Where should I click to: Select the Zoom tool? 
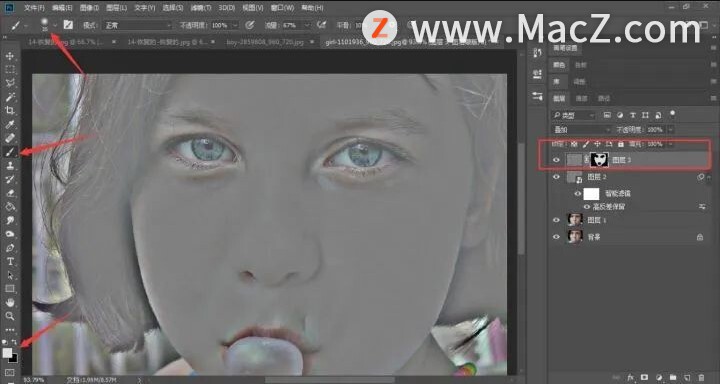coord(10,316)
